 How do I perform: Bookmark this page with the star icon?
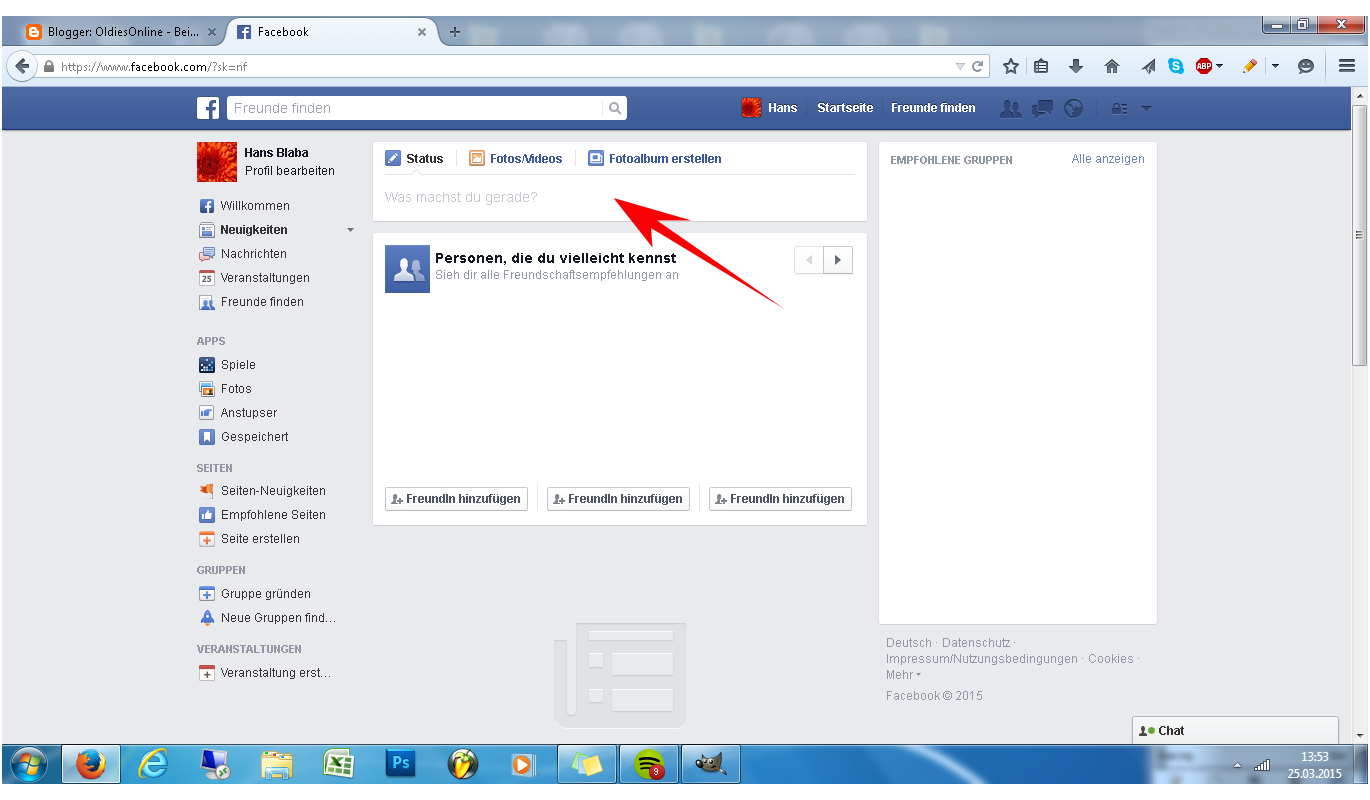(x=1011, y=66)
